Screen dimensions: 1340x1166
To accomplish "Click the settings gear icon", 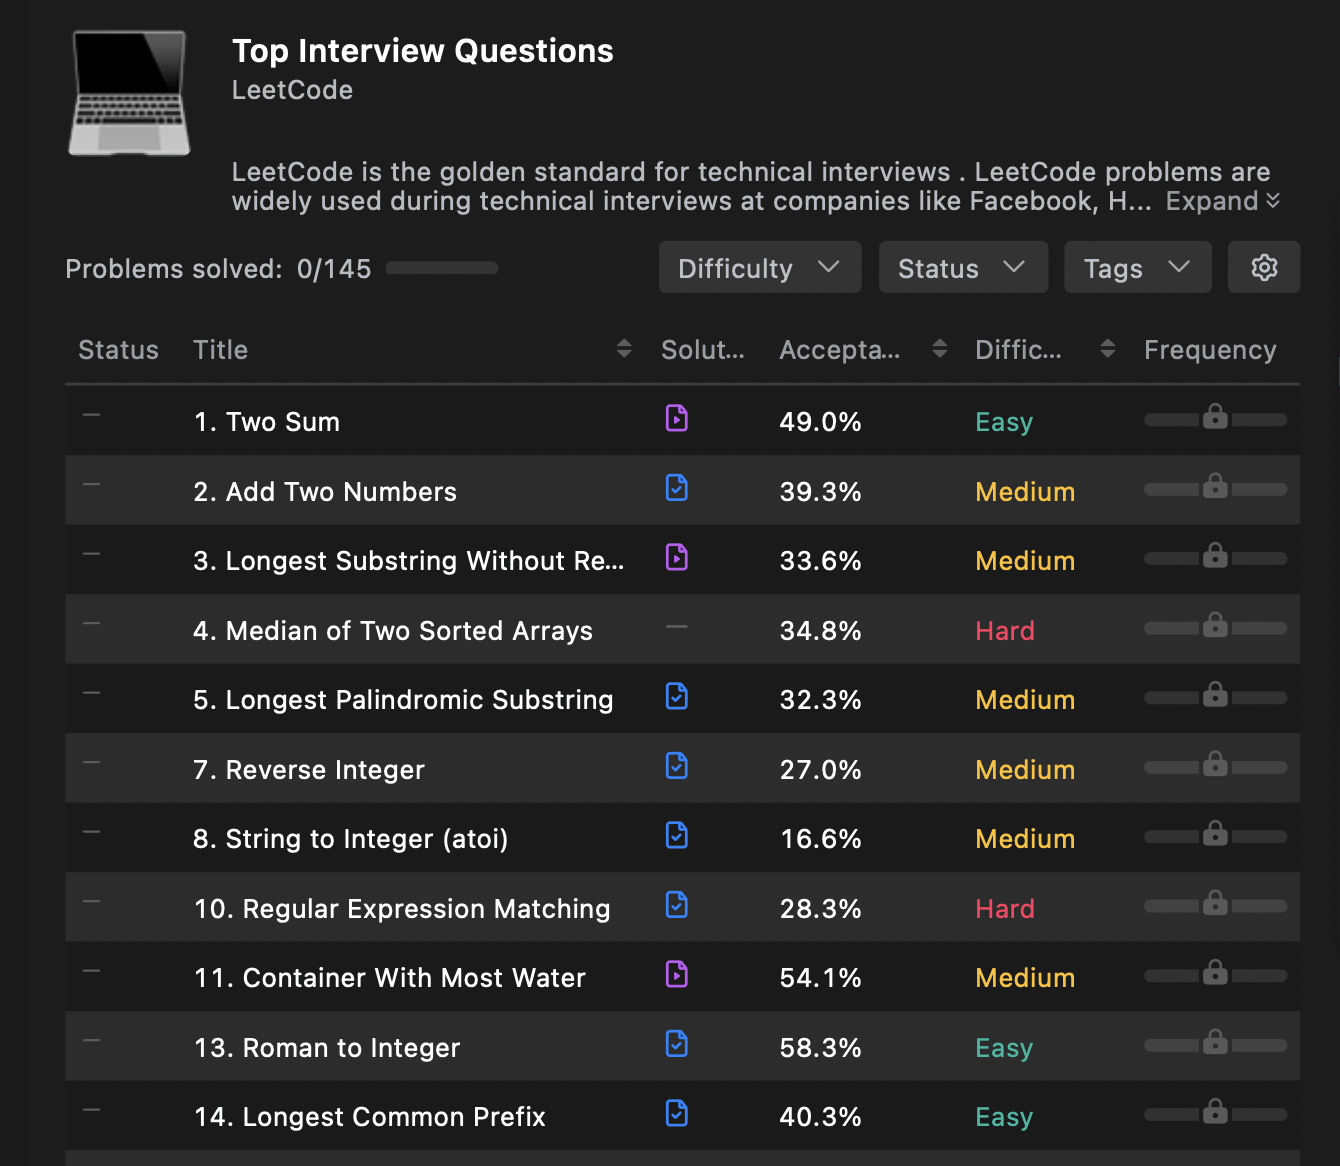I will (x=1264, y=267).
